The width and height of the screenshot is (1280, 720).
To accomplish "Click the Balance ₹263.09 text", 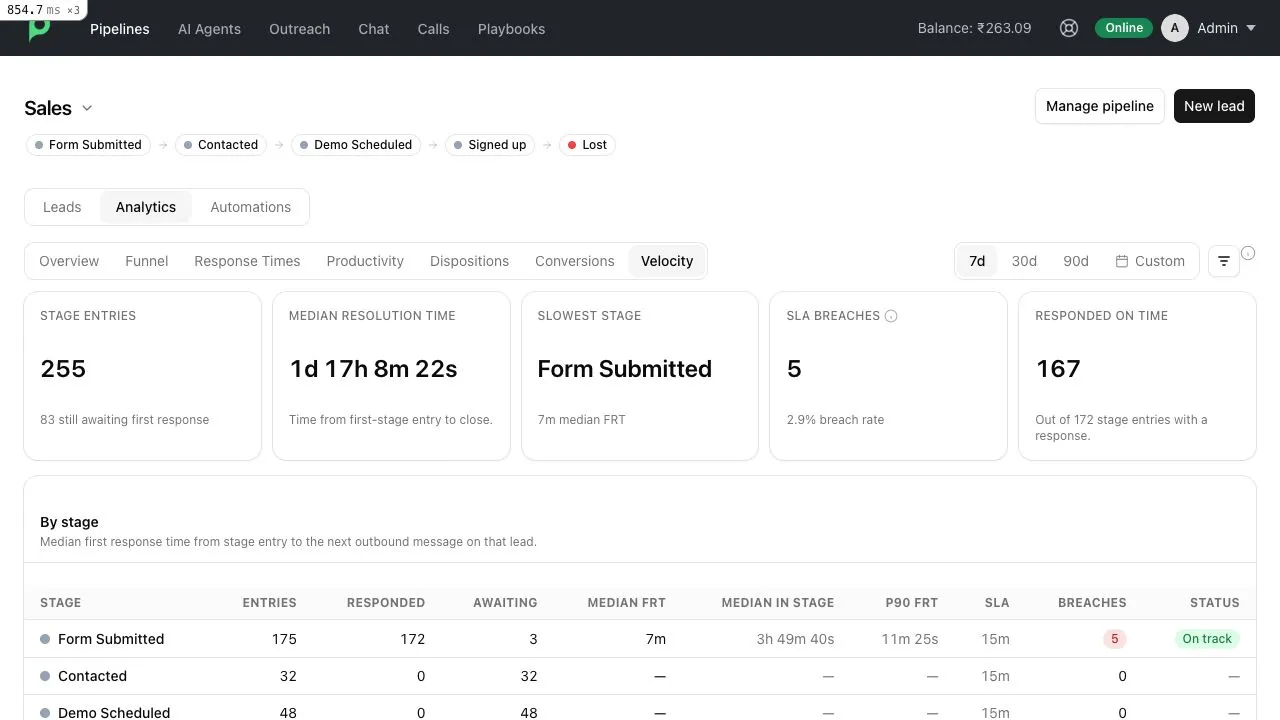I will (974, 28).
